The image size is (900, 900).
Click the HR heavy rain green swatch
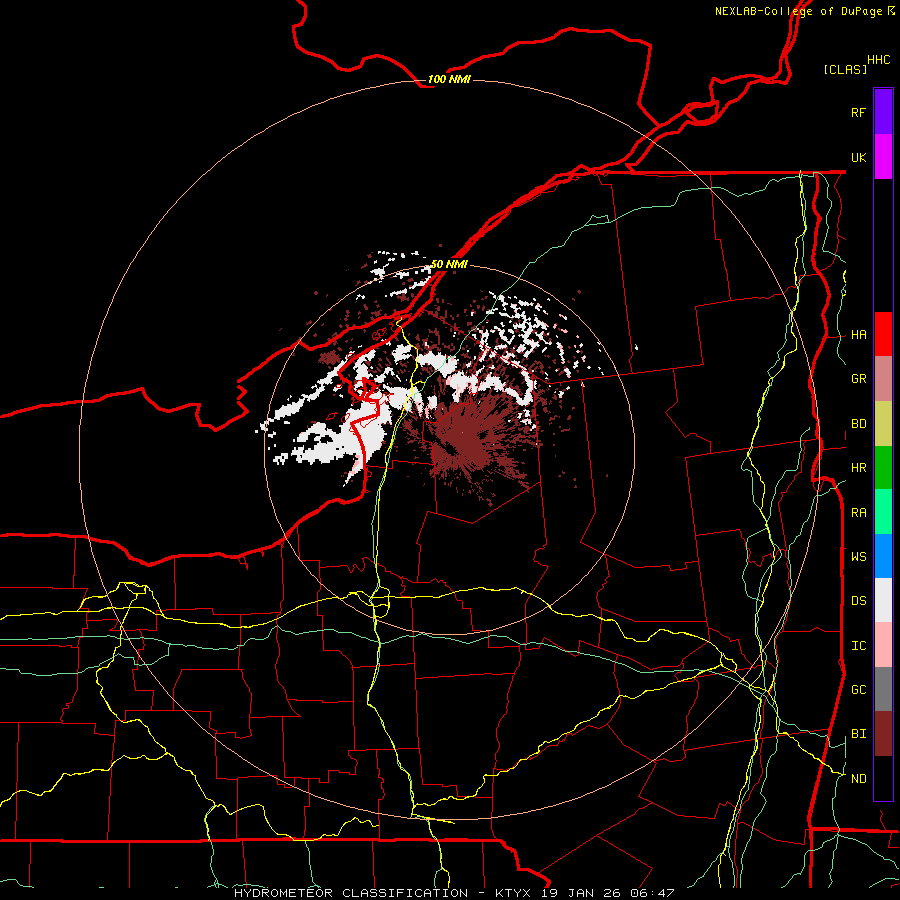pos(883,468)
